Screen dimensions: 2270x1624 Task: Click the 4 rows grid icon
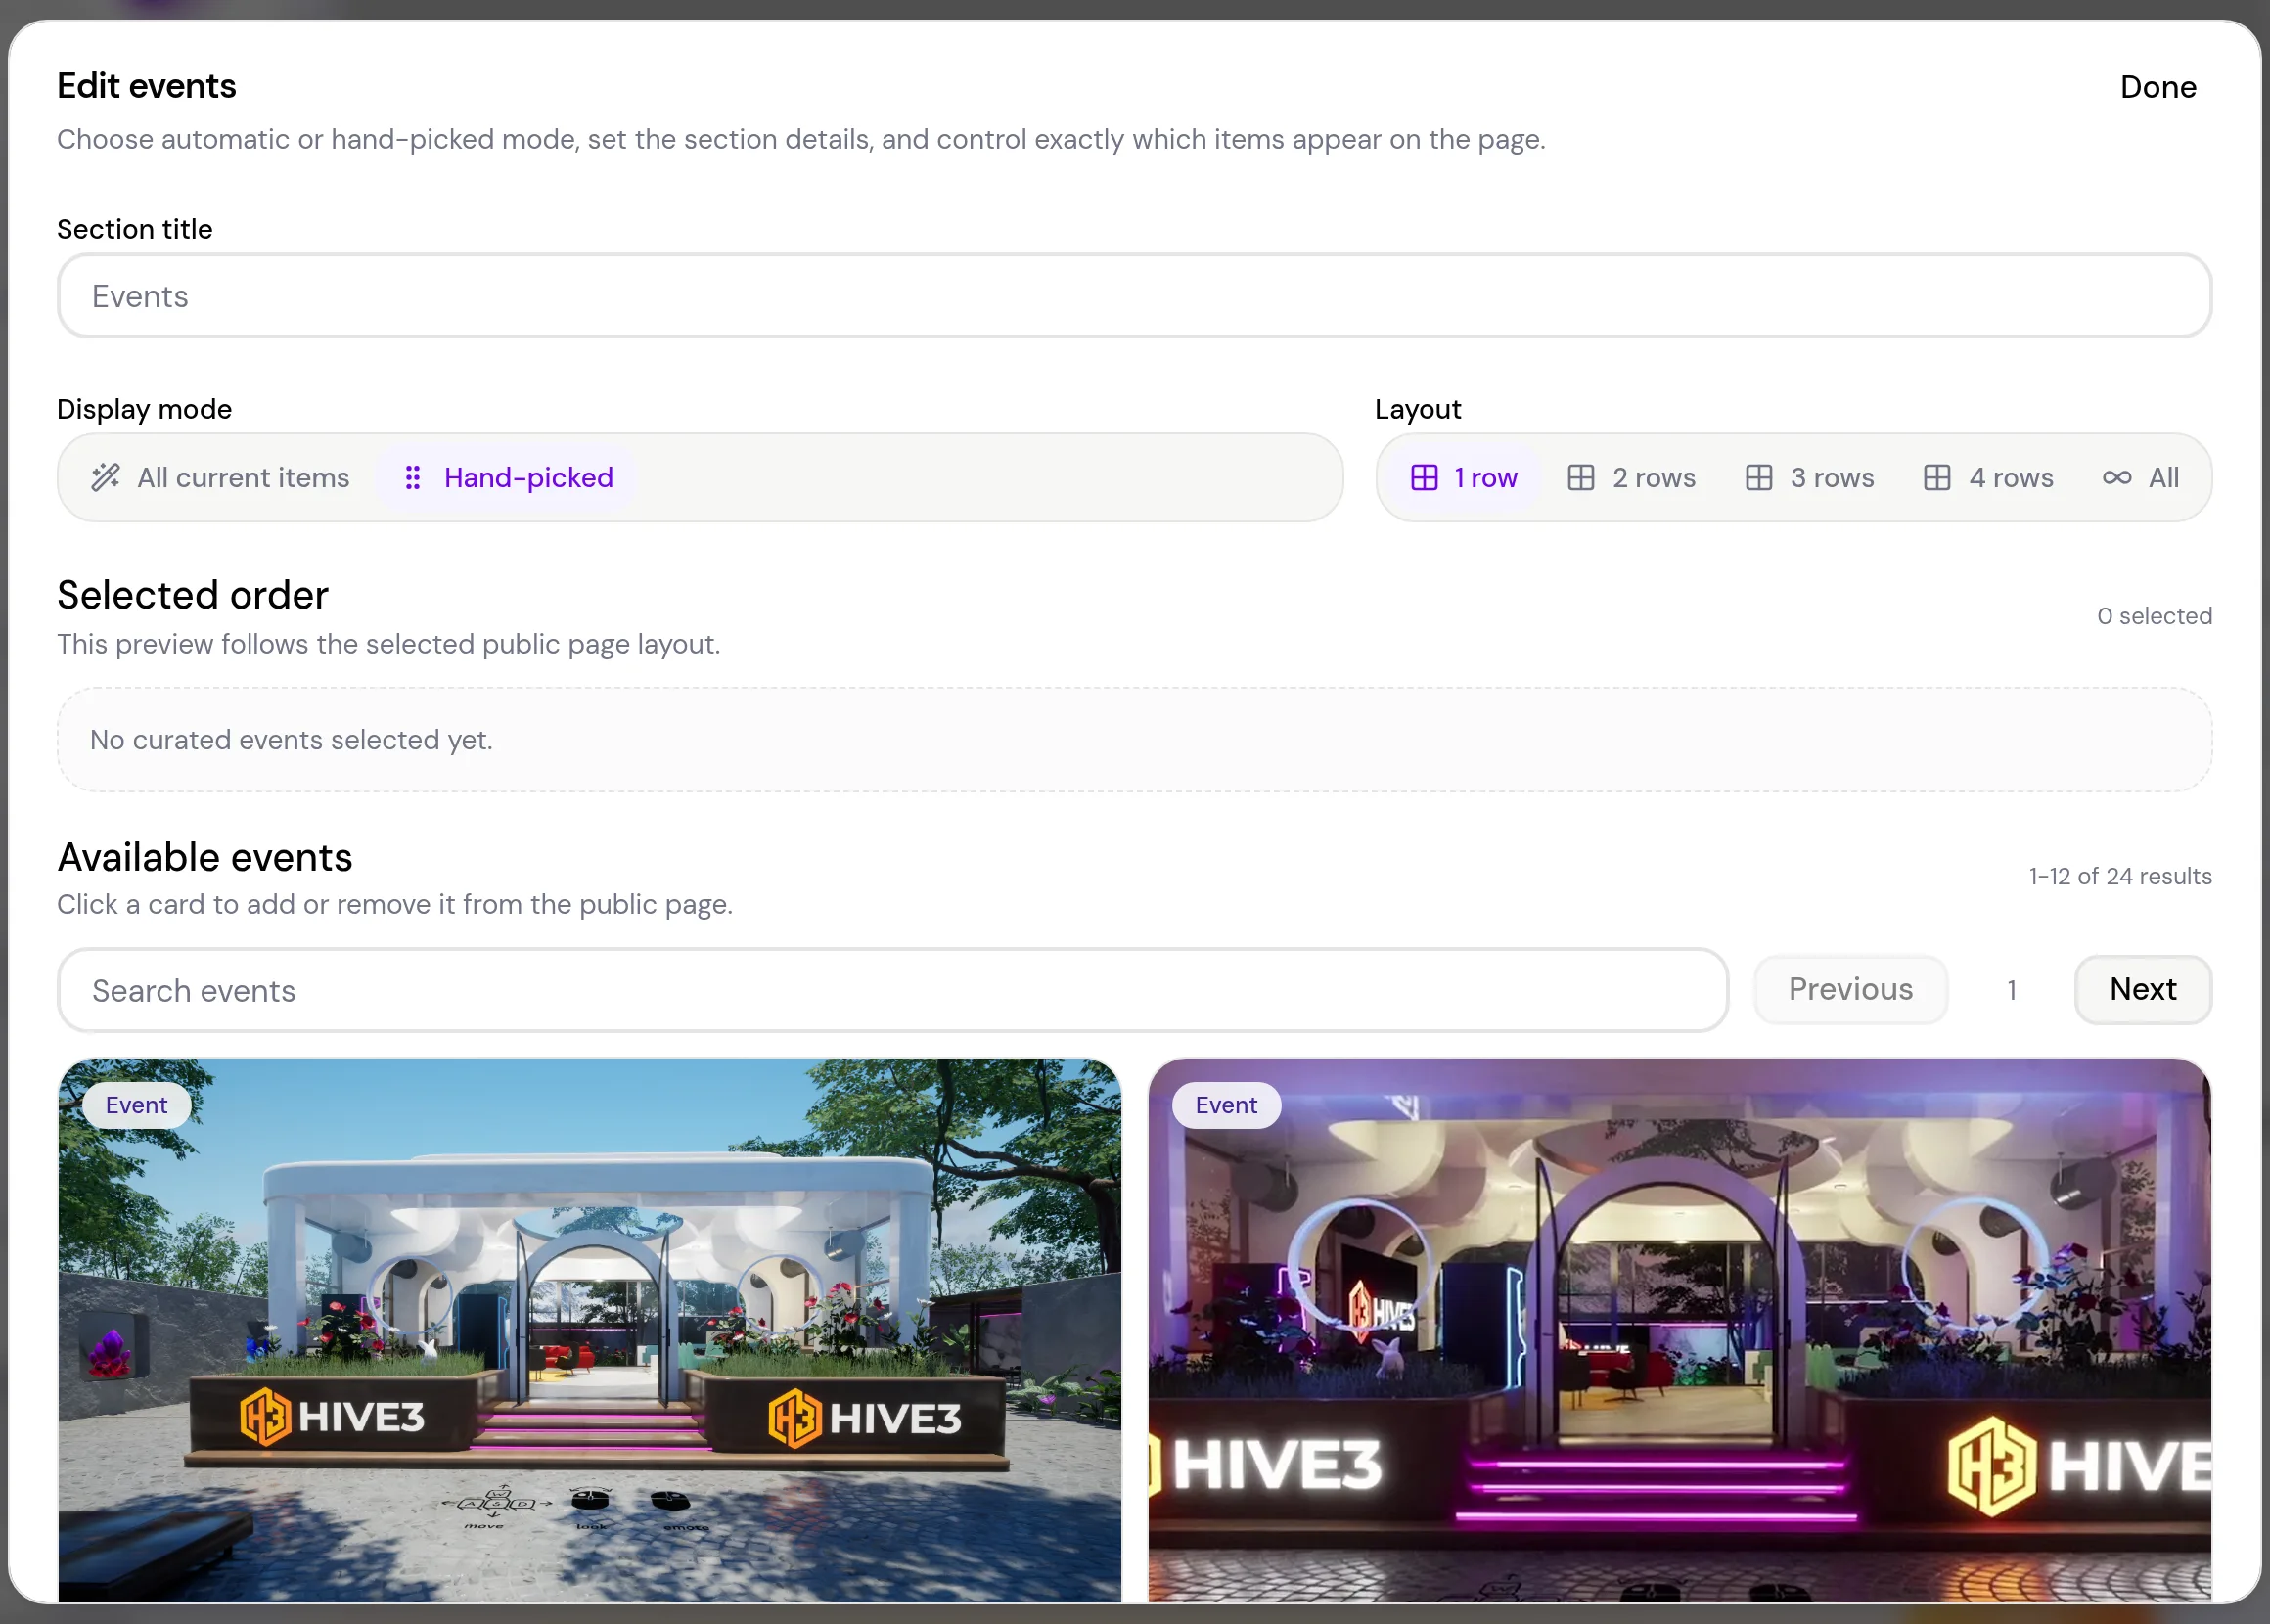pos(1937,478)
